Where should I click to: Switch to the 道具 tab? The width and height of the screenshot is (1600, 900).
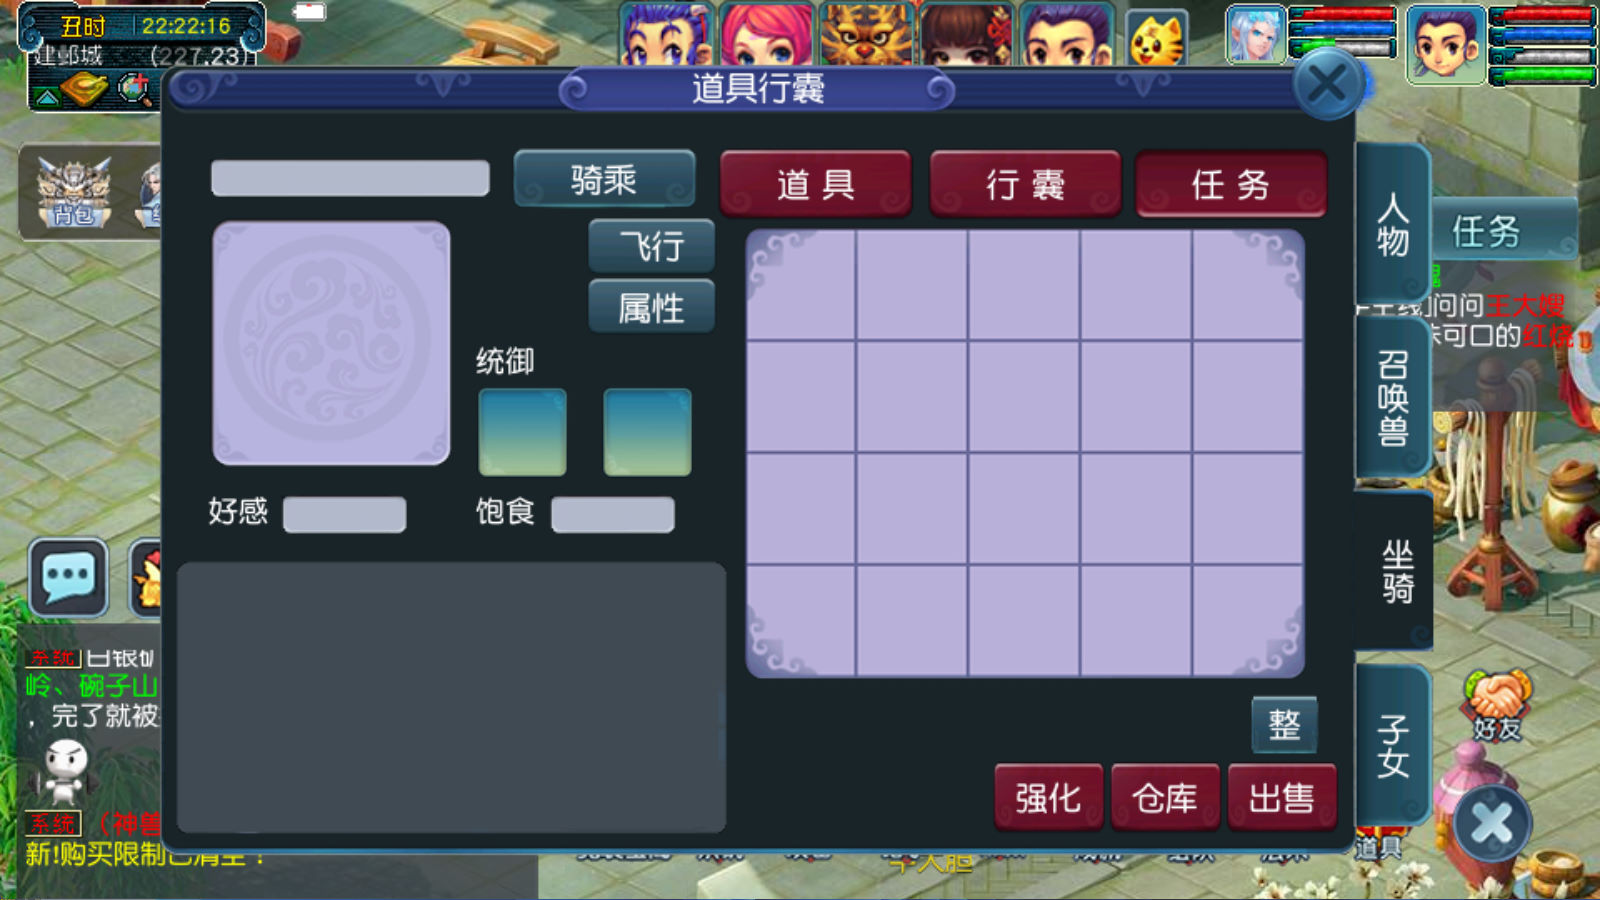(x=815, y=184)
